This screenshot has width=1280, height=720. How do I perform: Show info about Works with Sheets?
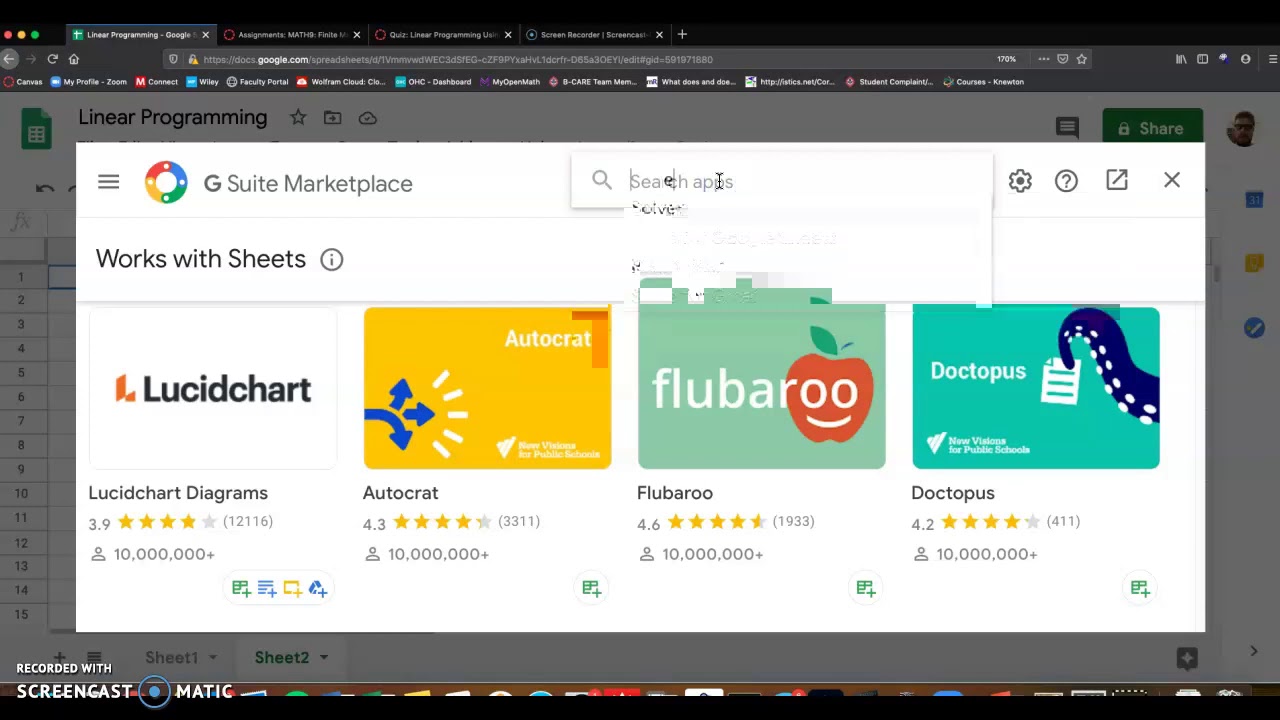coord(331,260)
